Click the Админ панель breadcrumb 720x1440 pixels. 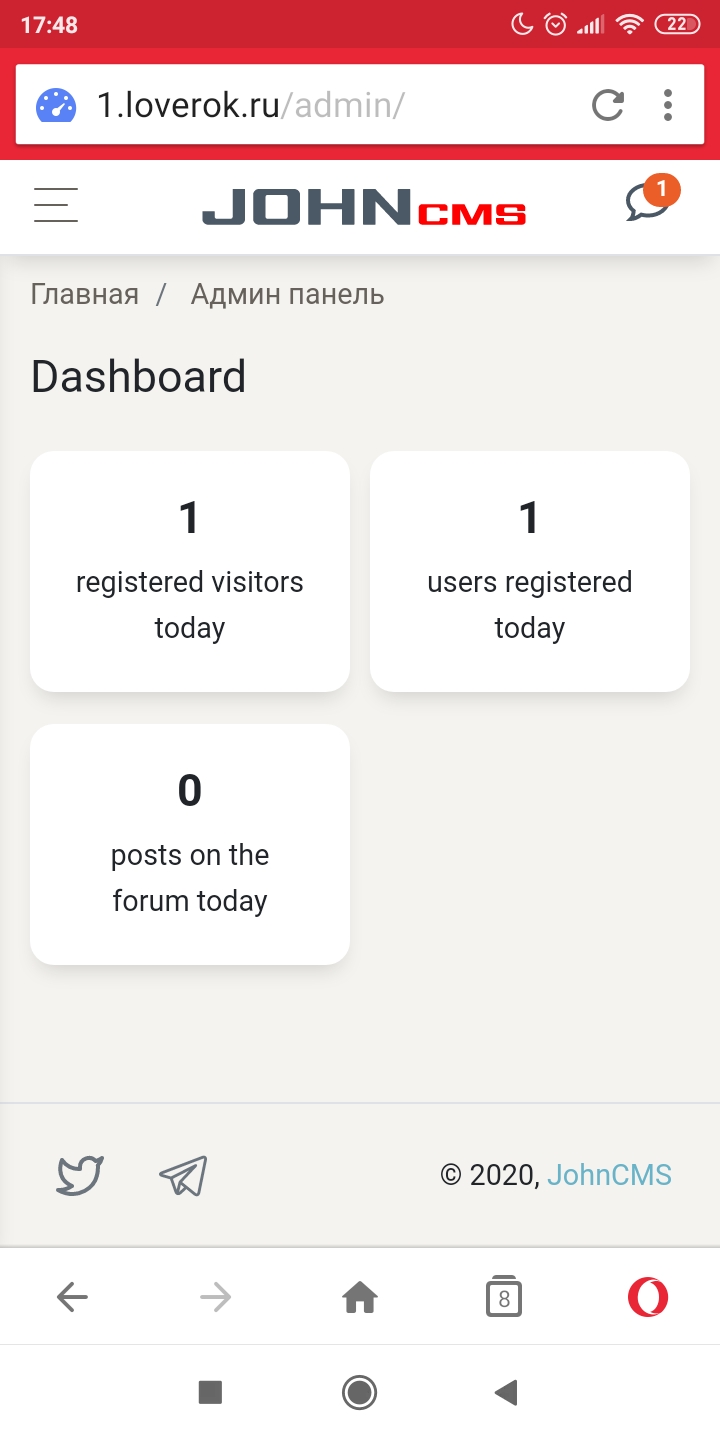tap(287, 294)
